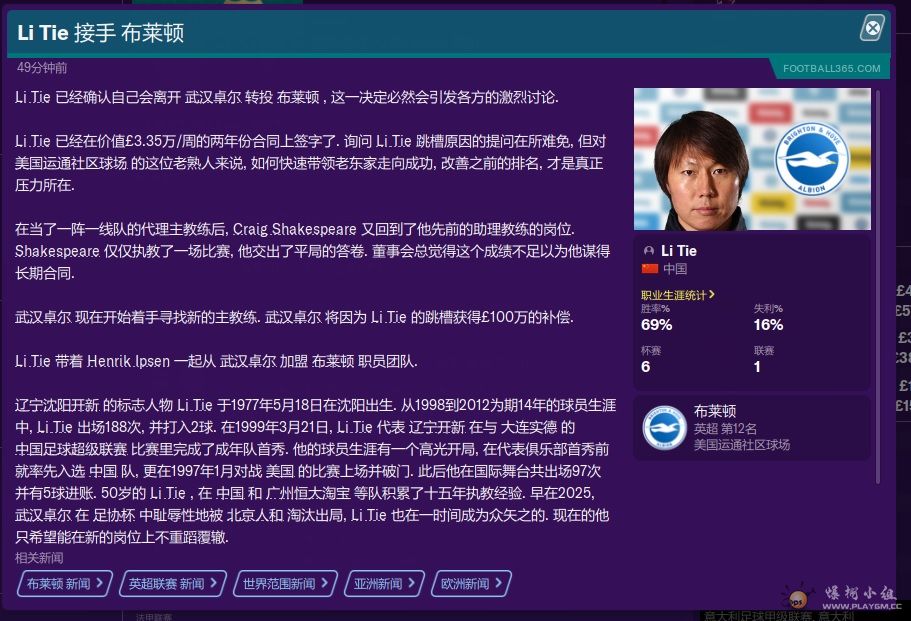Click 北京人和 club name in article
Image resolution: width=911 pixels, height=621 pixels.
[255, 515]
